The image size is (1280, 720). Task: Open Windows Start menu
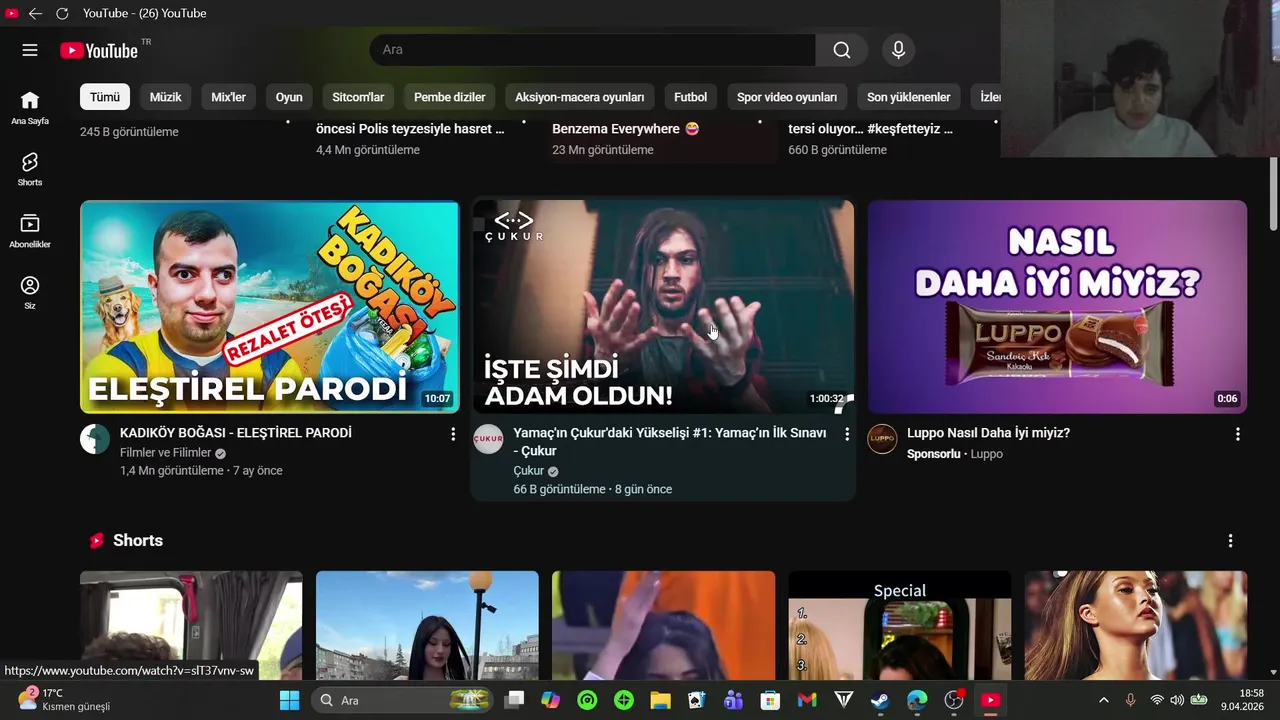coord(289,700)
